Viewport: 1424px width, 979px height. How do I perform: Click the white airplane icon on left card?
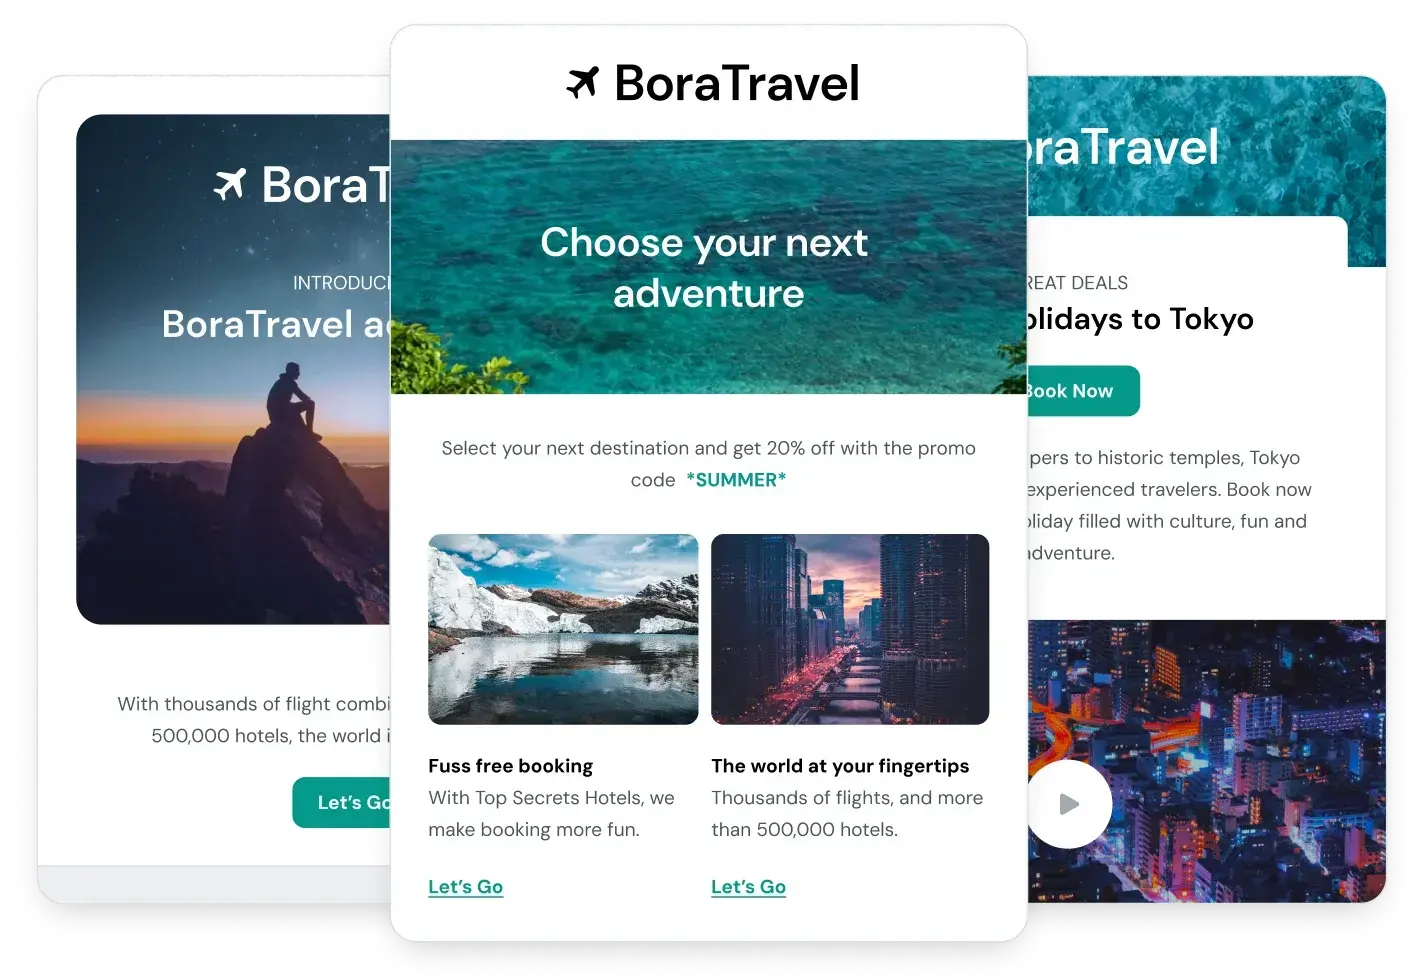[x=230, y=184]
